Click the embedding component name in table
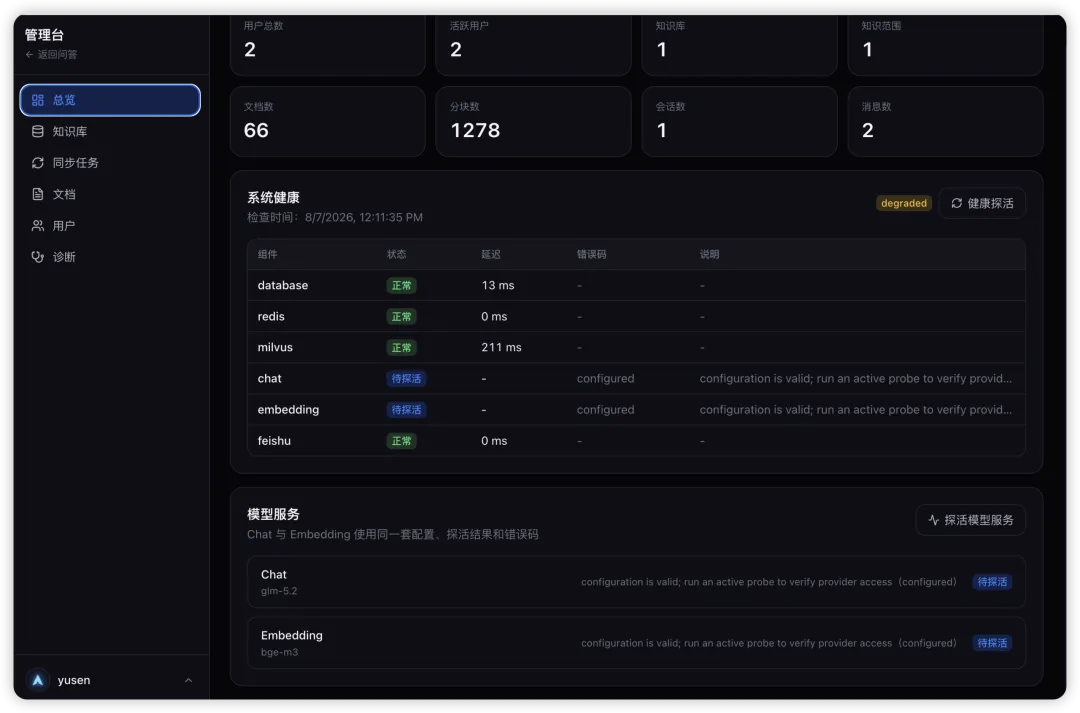1080x713 pixels. 288,409
